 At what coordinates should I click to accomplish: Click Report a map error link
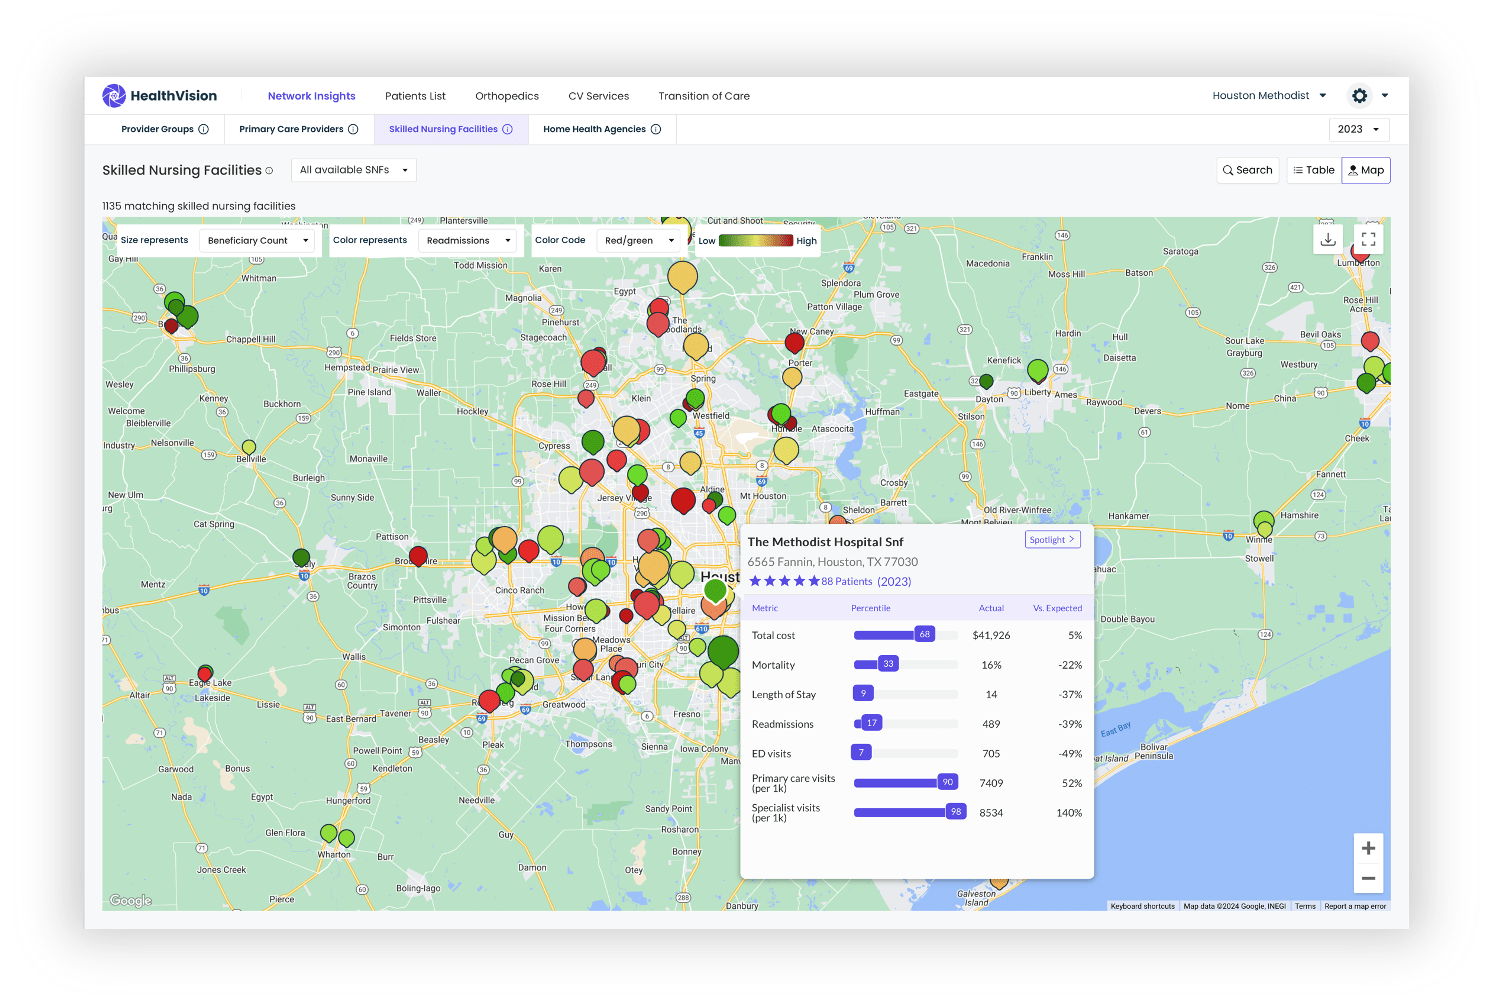[x=1355, y=906]
